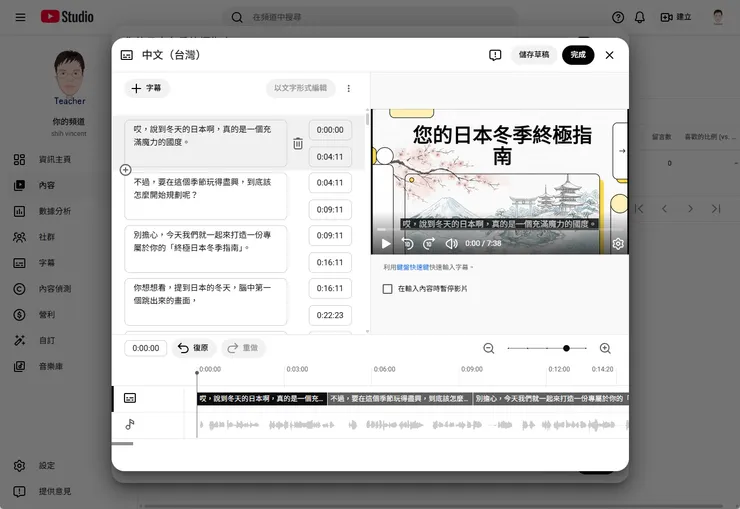This screenshot has width=740, height=509.
Task: Click the 0:06:00 mark on timeline ruler
Action: (385, 369)
